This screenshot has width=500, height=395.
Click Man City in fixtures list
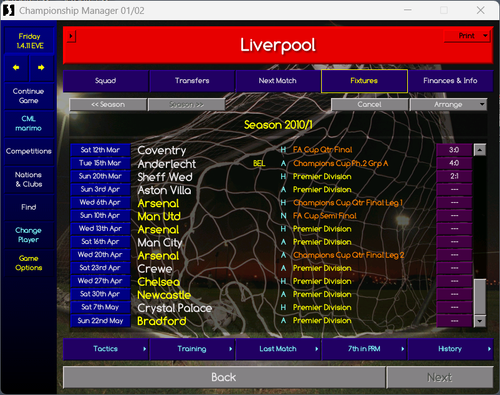pos(160,243)
